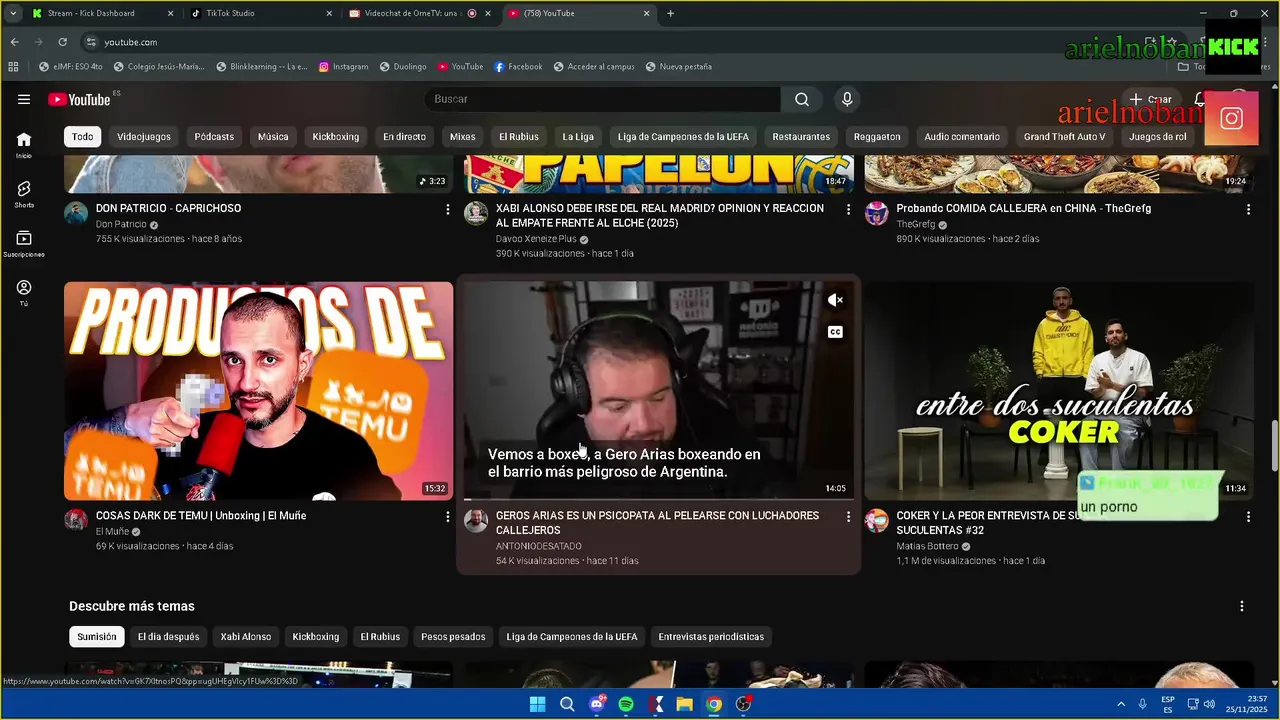Viewport: 1280px width, 720px height.
Task: Open Inicio in the left sidebar
Action: (x=24, y=145)
